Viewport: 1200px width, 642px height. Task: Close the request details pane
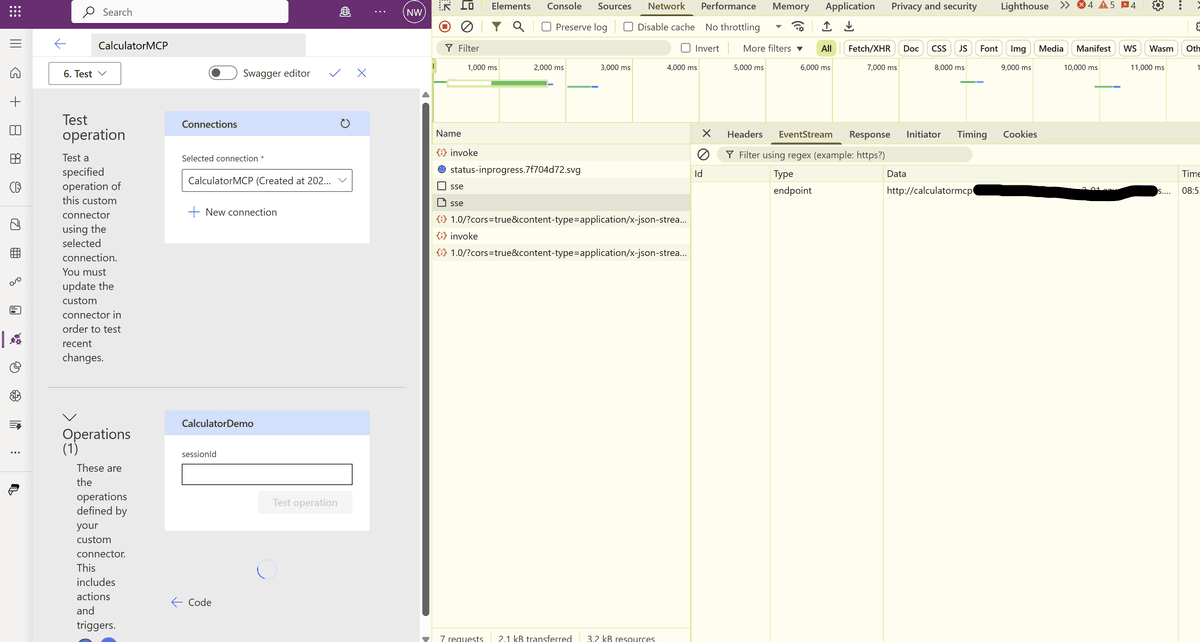(706, 133)
